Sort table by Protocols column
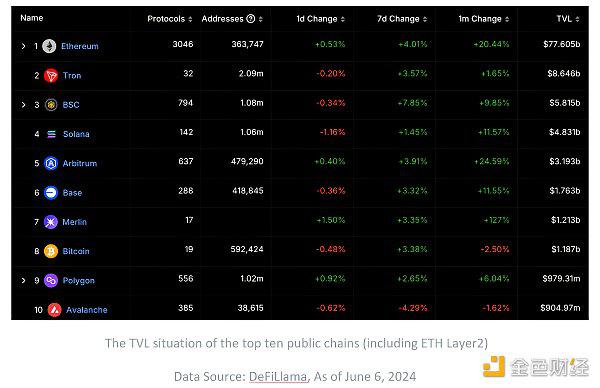This screenshot has height=388, width=600. 170,19
